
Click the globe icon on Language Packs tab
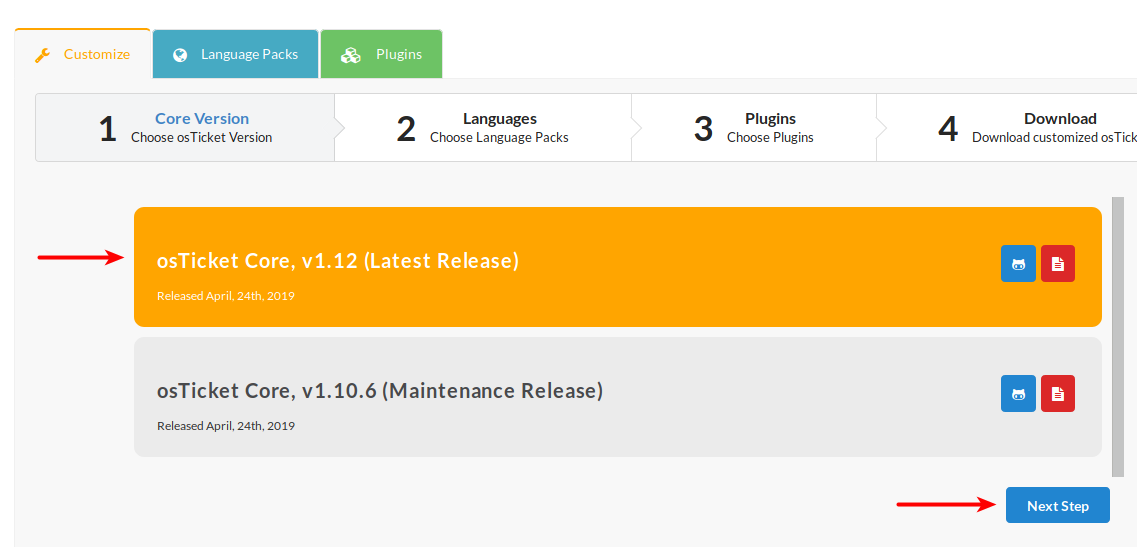[180, 55]
